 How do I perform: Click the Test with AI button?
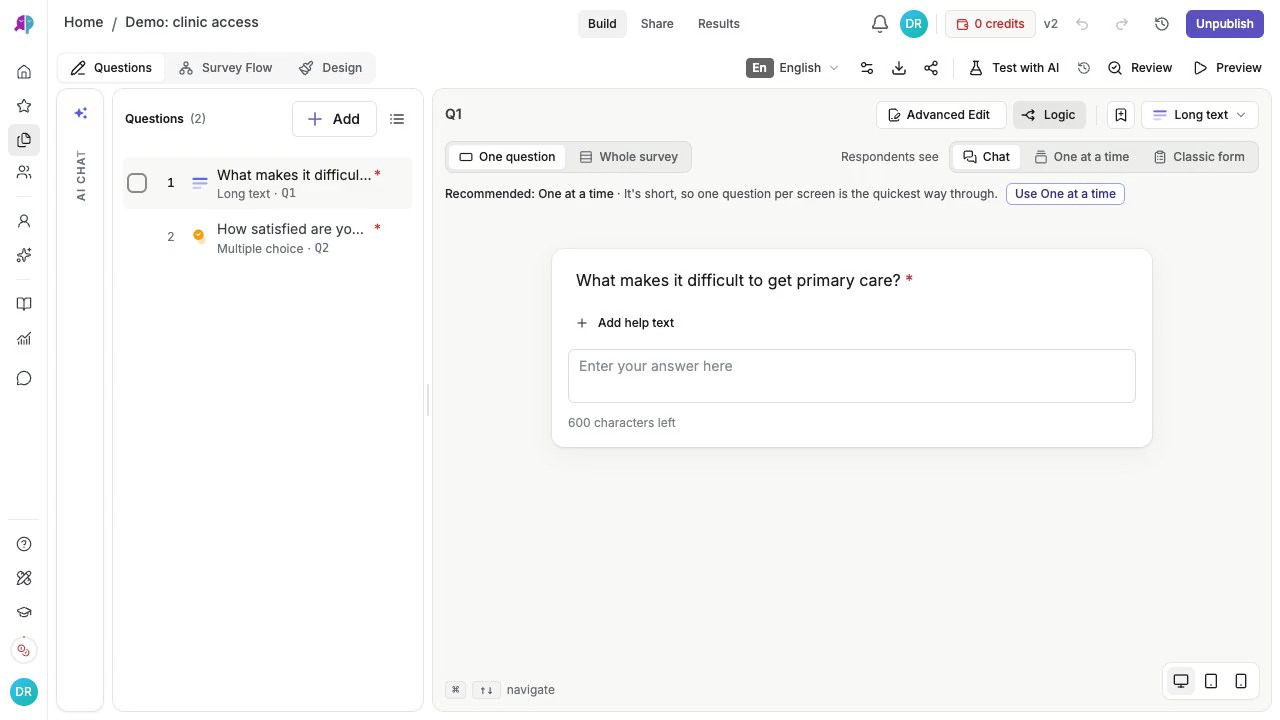click(1014, 68)
